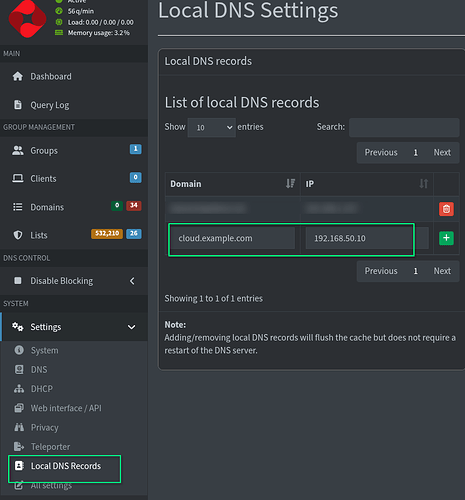
Task: Click the Web interface / API icon
Action: tap(19, 408)
